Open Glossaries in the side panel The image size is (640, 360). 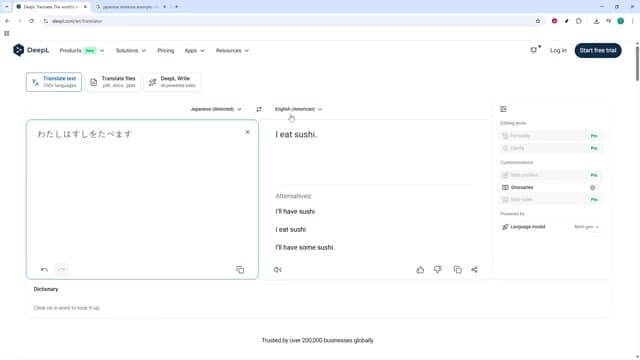(x=522, y=187)
